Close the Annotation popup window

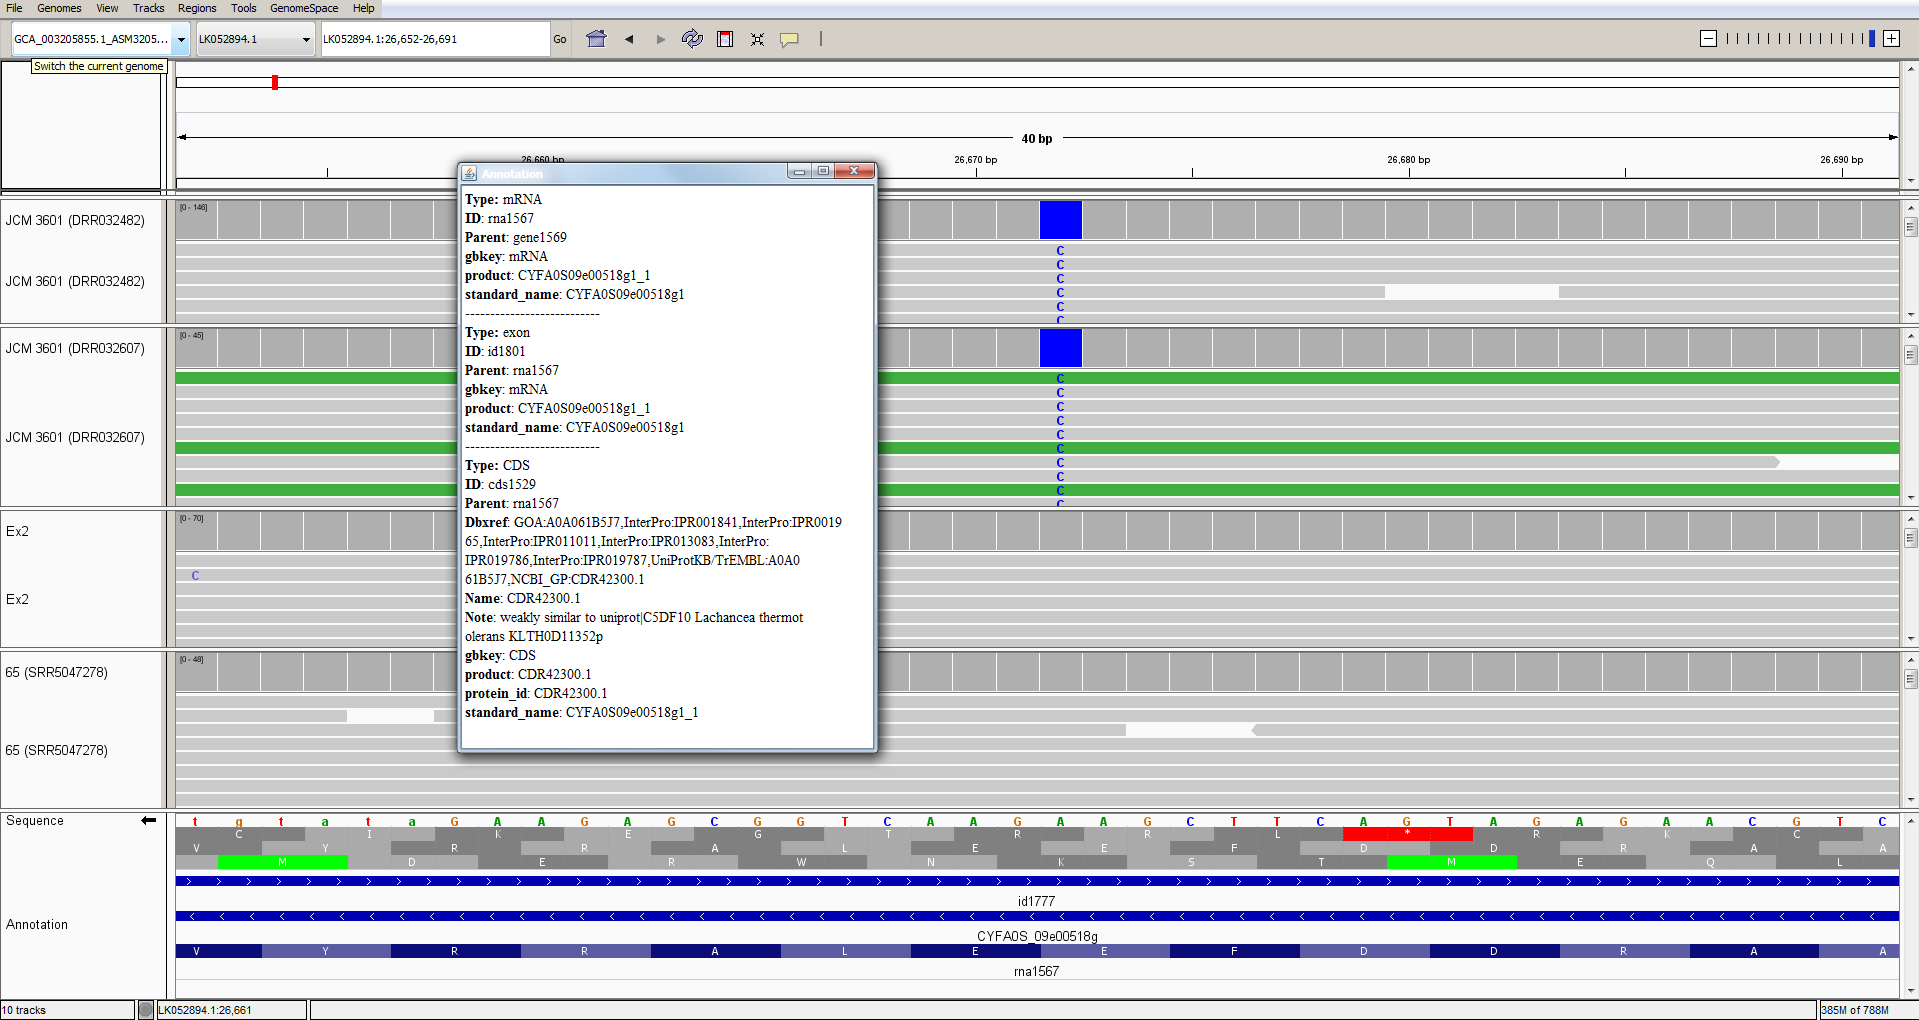tap(855, 172)
